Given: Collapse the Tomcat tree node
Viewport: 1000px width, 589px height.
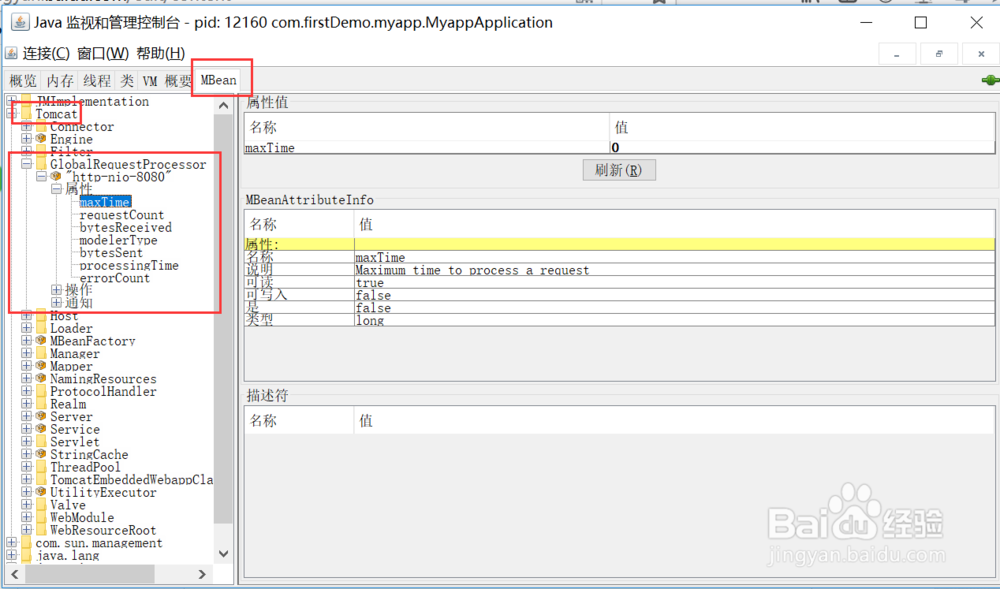Looking at the screenshot, I should coord(11,113).
